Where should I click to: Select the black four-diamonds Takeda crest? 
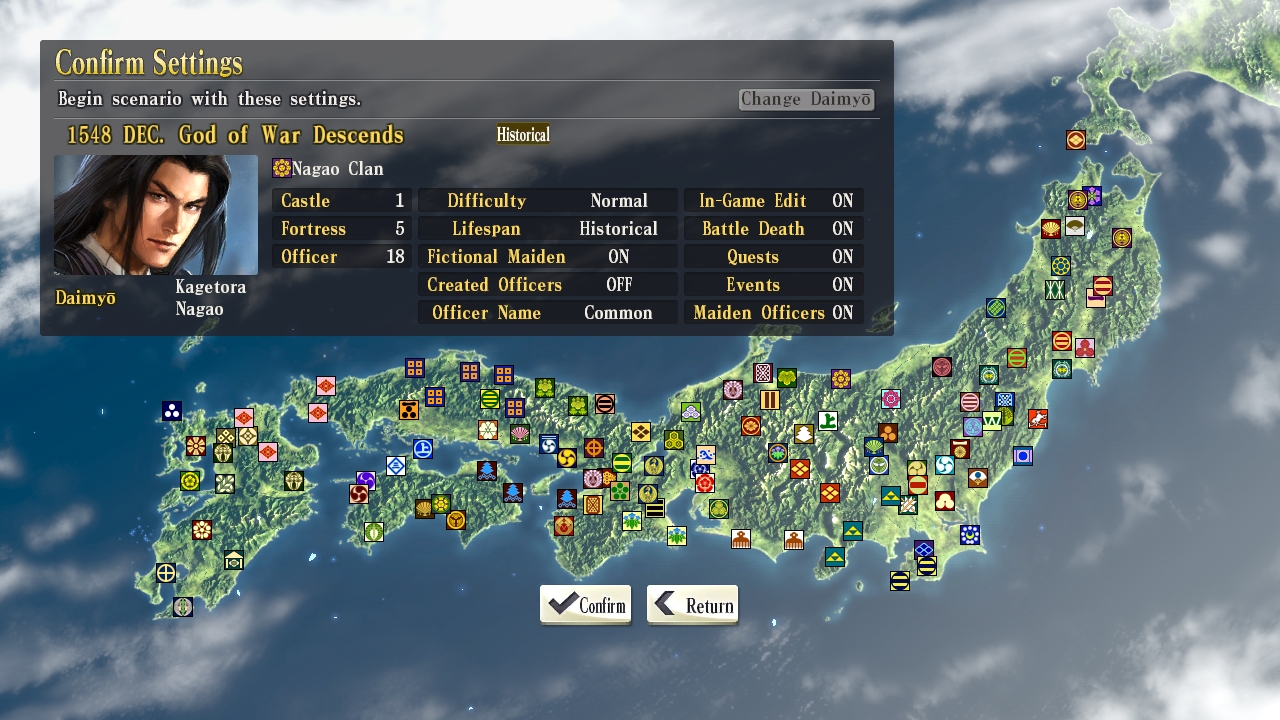640,431
